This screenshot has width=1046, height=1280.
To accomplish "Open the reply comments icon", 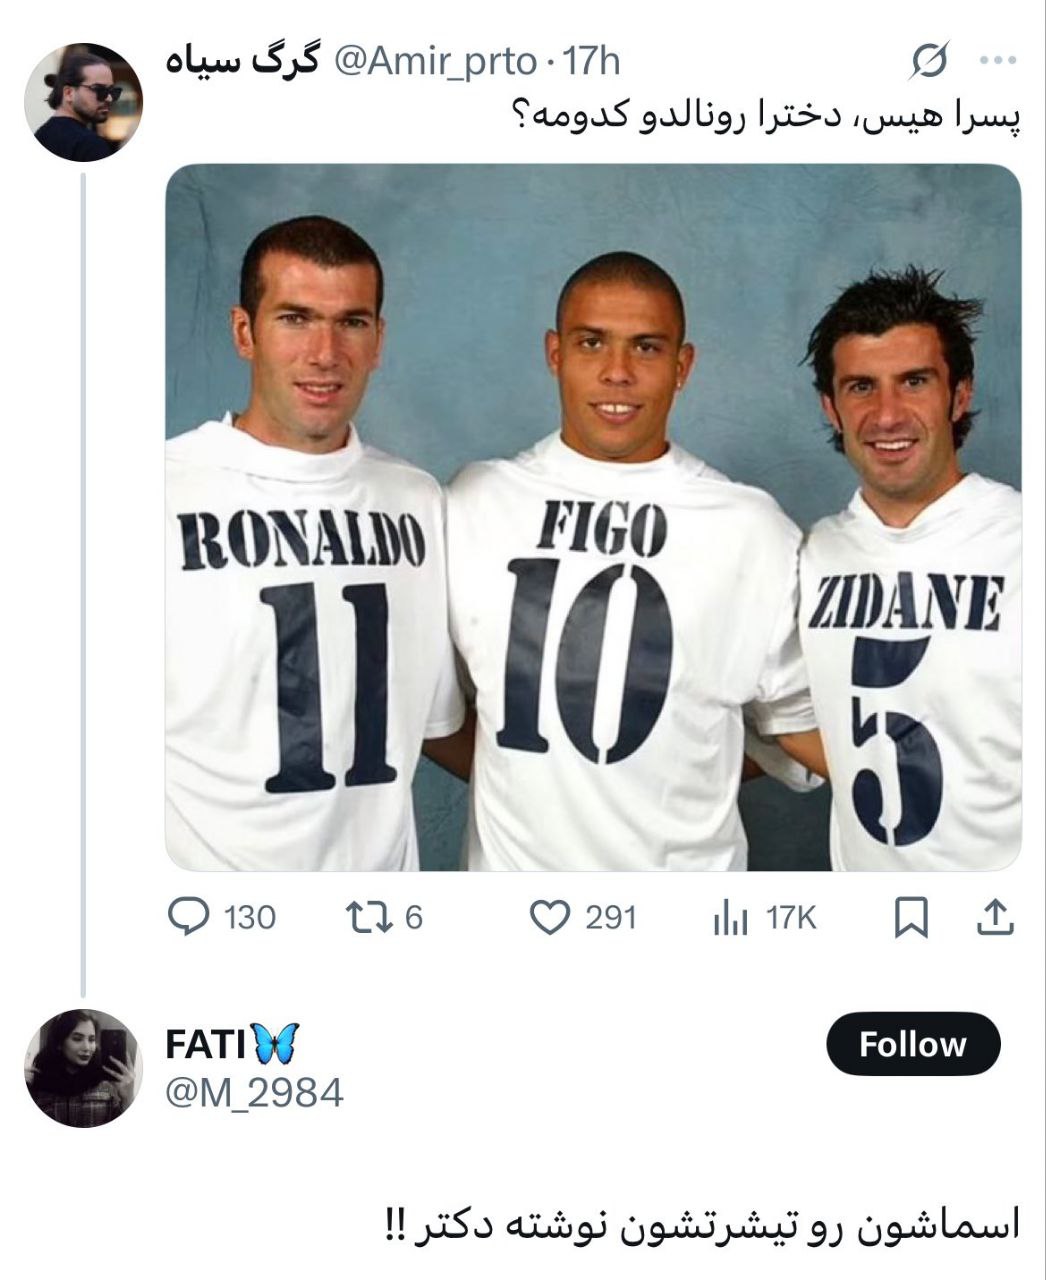I will [186, 916].
